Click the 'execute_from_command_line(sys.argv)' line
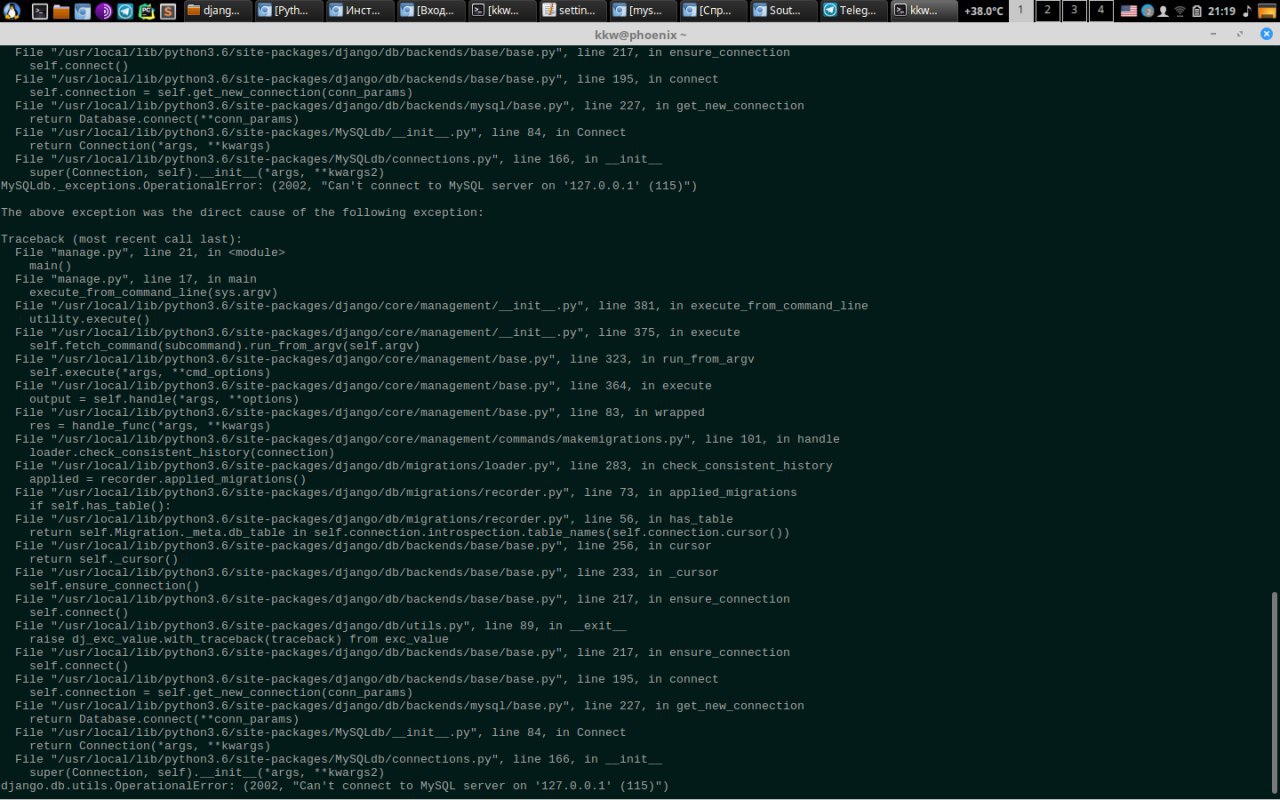The height and width of the screenshot is (800, 1280). [153, 292]
